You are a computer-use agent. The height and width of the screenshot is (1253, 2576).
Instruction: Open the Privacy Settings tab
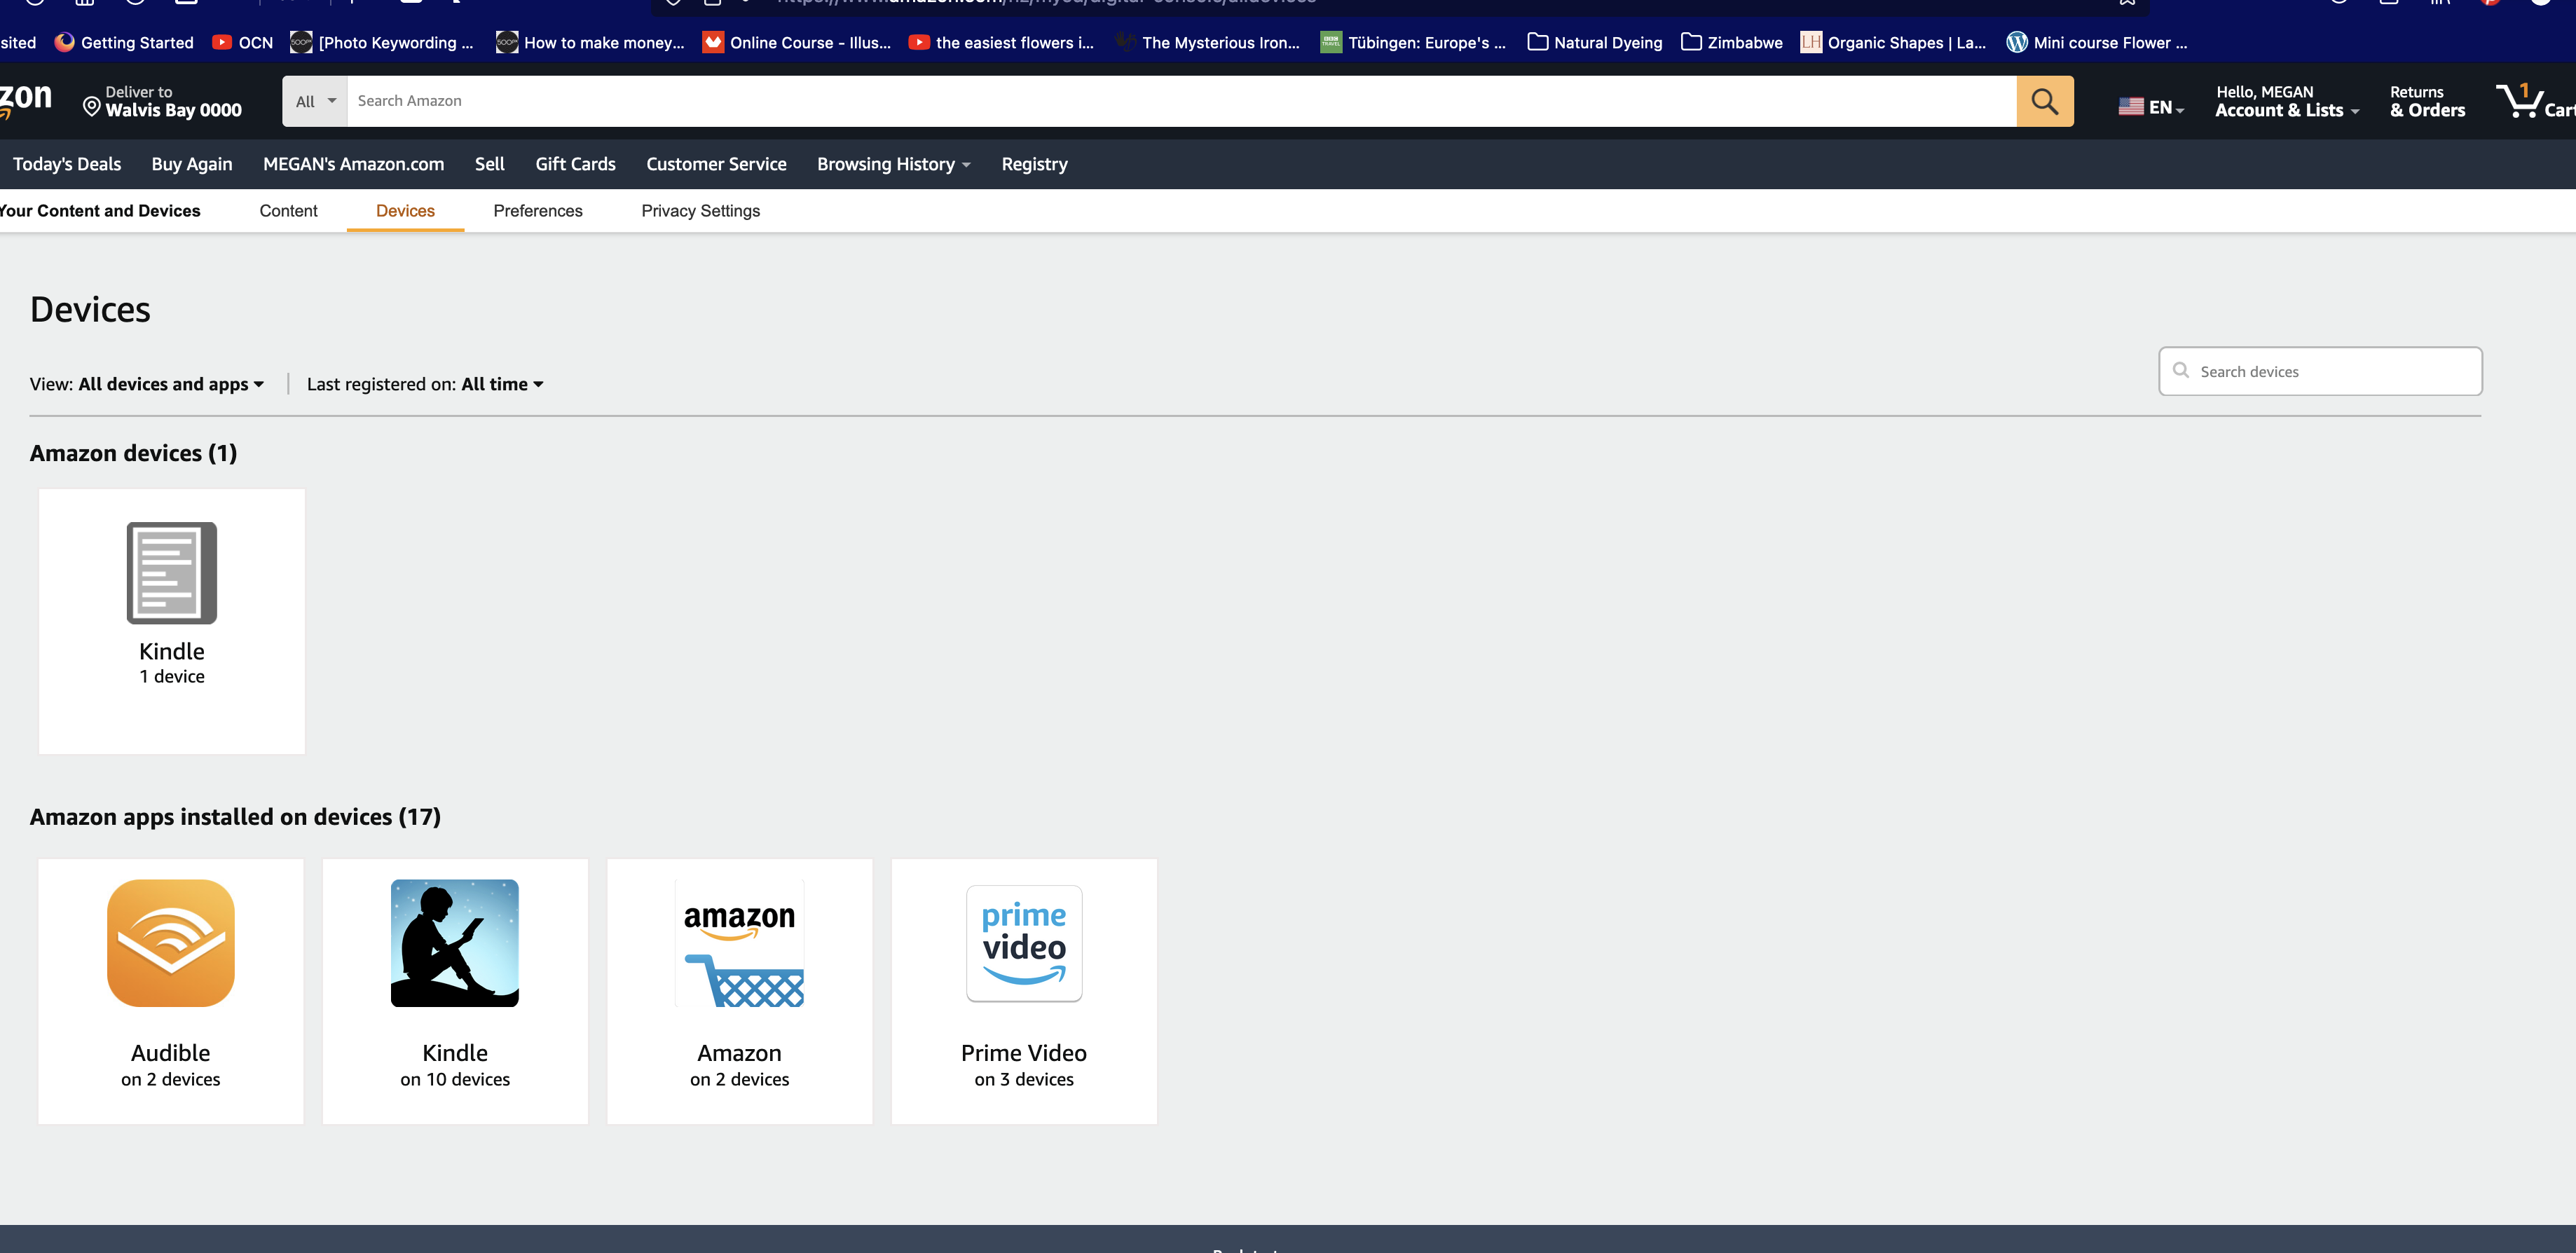[700, 211]
